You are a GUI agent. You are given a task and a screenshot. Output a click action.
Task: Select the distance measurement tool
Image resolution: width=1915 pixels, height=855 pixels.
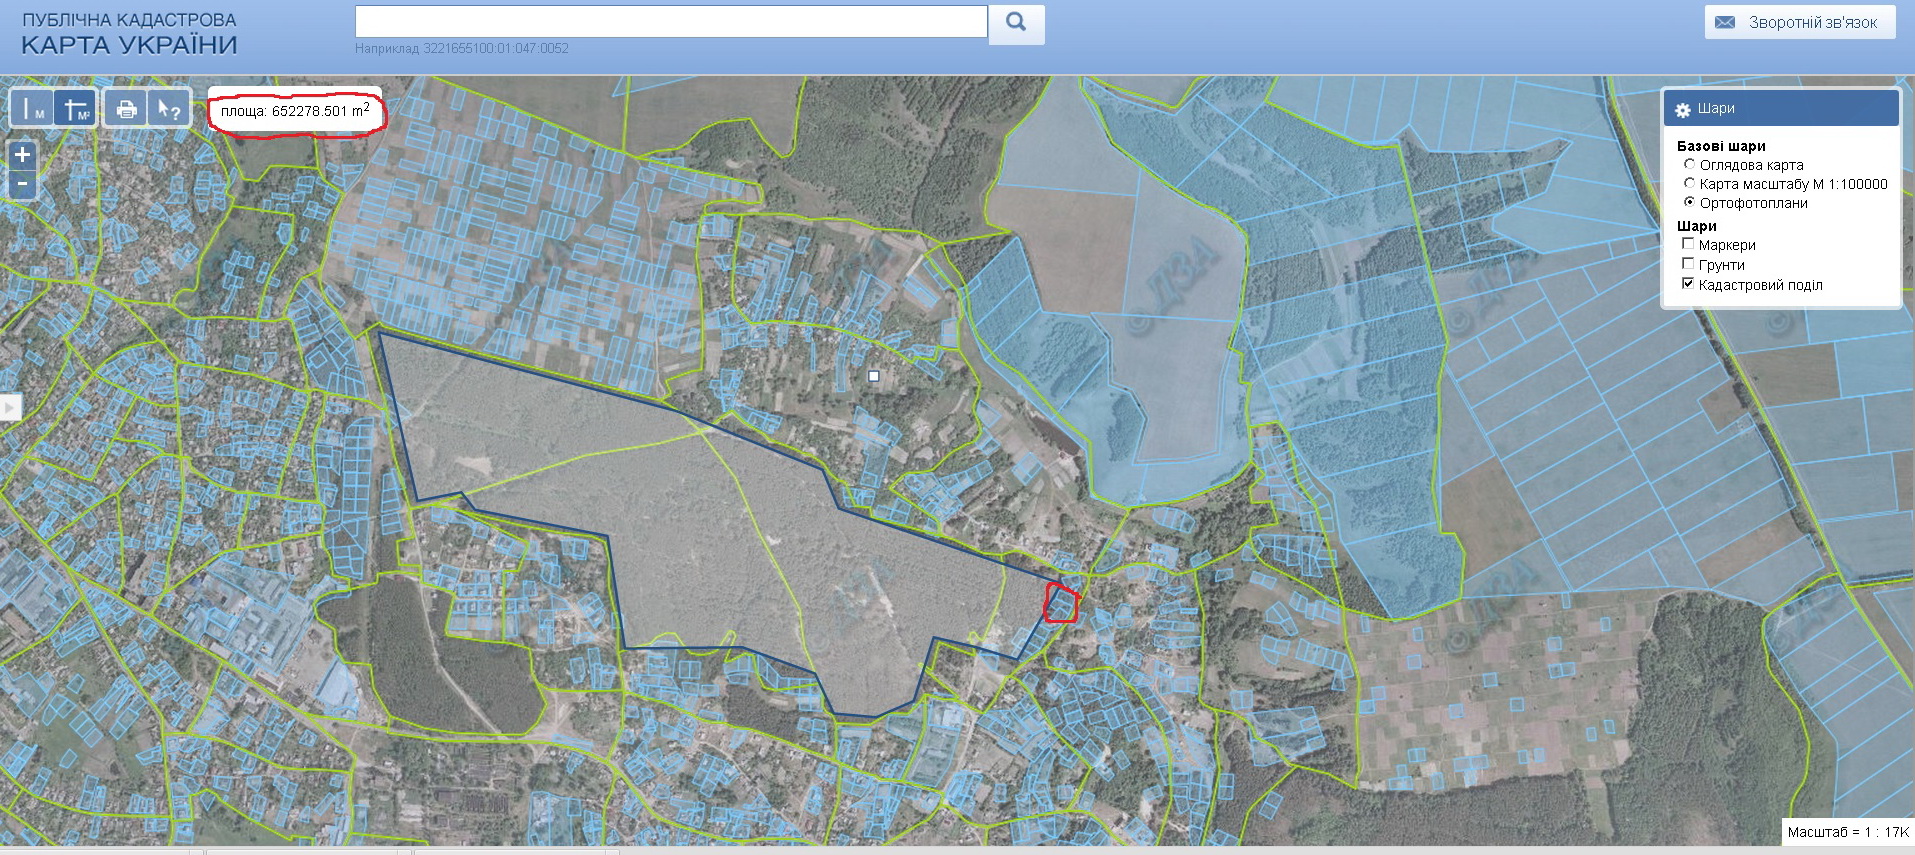coord(32,108)
